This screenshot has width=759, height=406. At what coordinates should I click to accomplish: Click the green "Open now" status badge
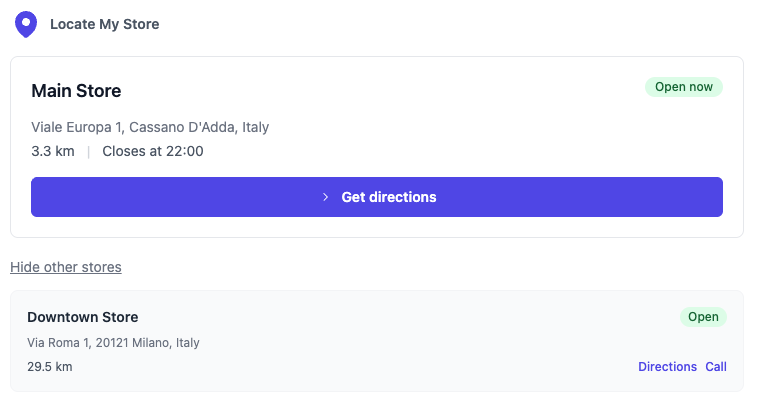tap(684, 87)
